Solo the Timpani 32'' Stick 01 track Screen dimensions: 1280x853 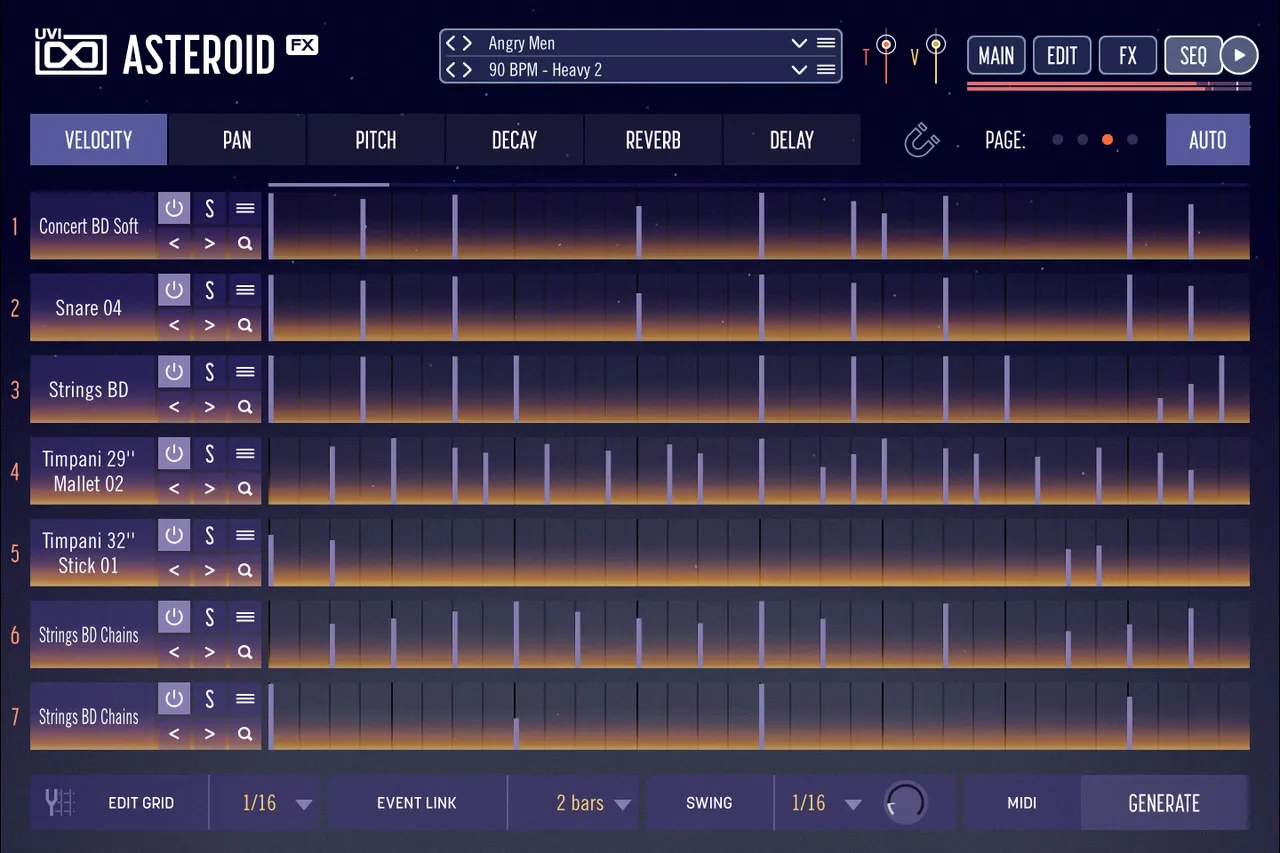point(209,535)
